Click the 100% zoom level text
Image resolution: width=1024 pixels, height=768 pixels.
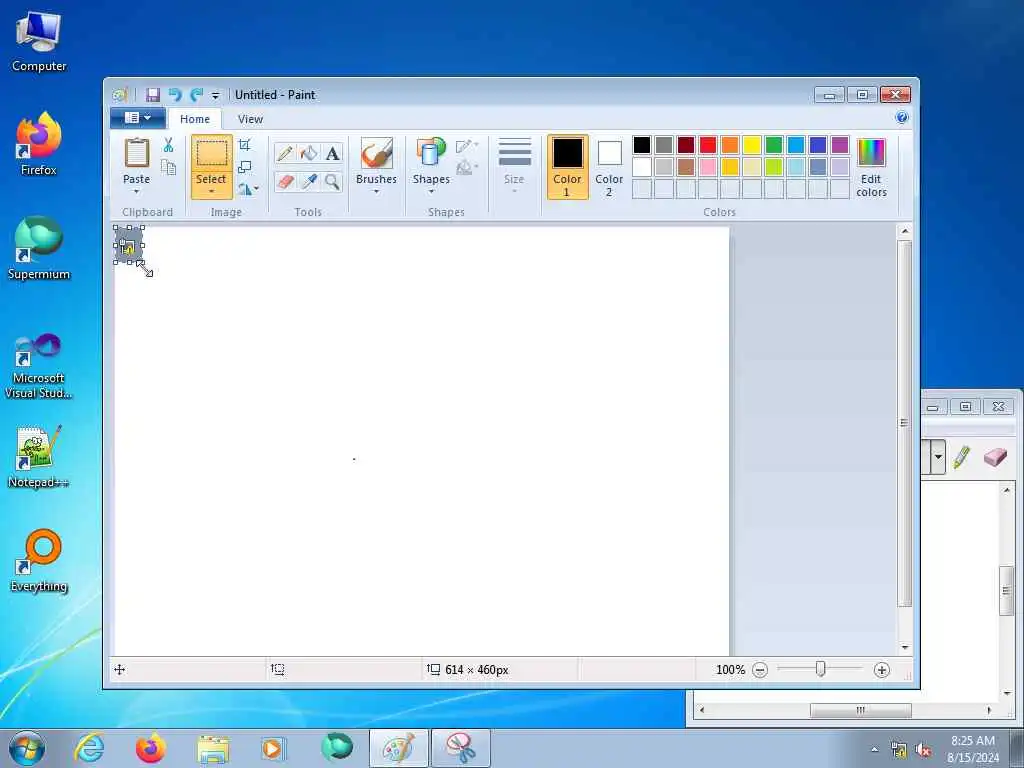[730, 670]
